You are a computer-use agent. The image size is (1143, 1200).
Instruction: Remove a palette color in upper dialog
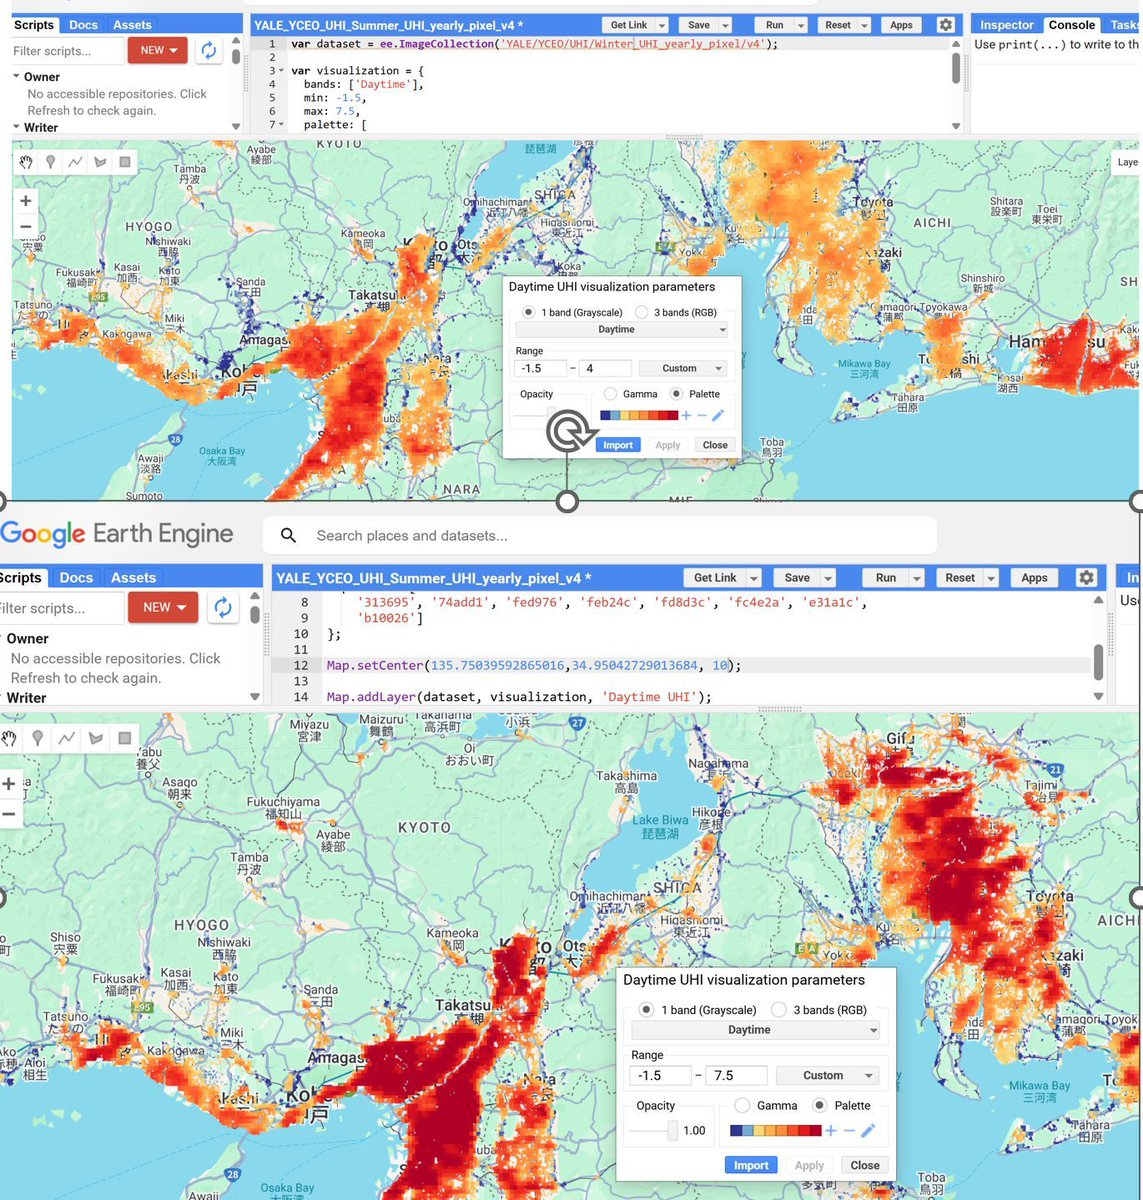pos(702,415)
